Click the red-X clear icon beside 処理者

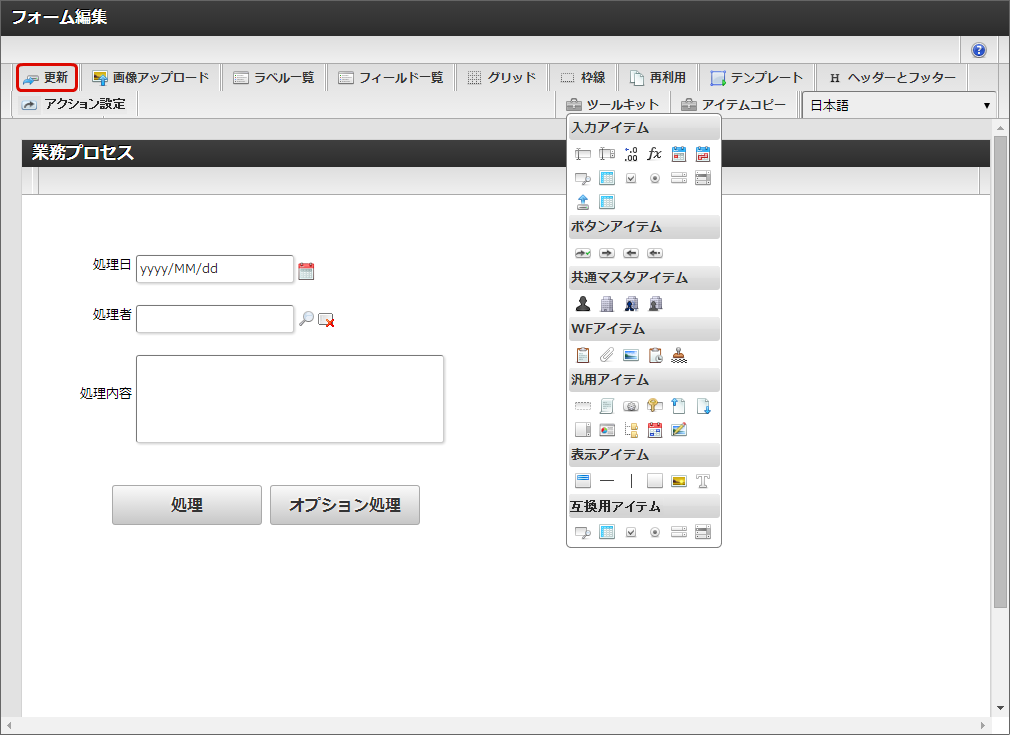pyautogui.click(x=326, y=320)
